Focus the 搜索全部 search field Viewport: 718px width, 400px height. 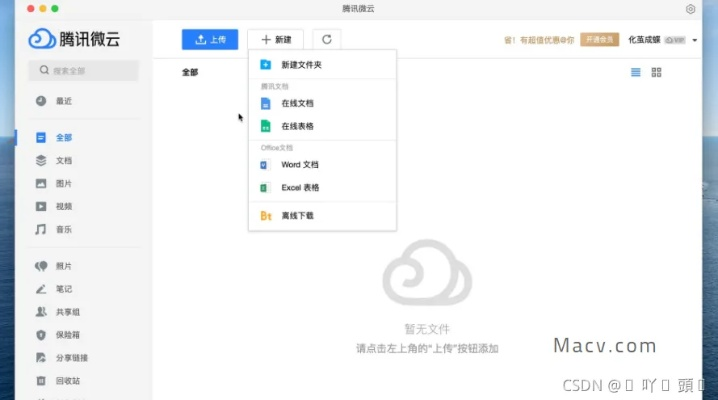83,70
